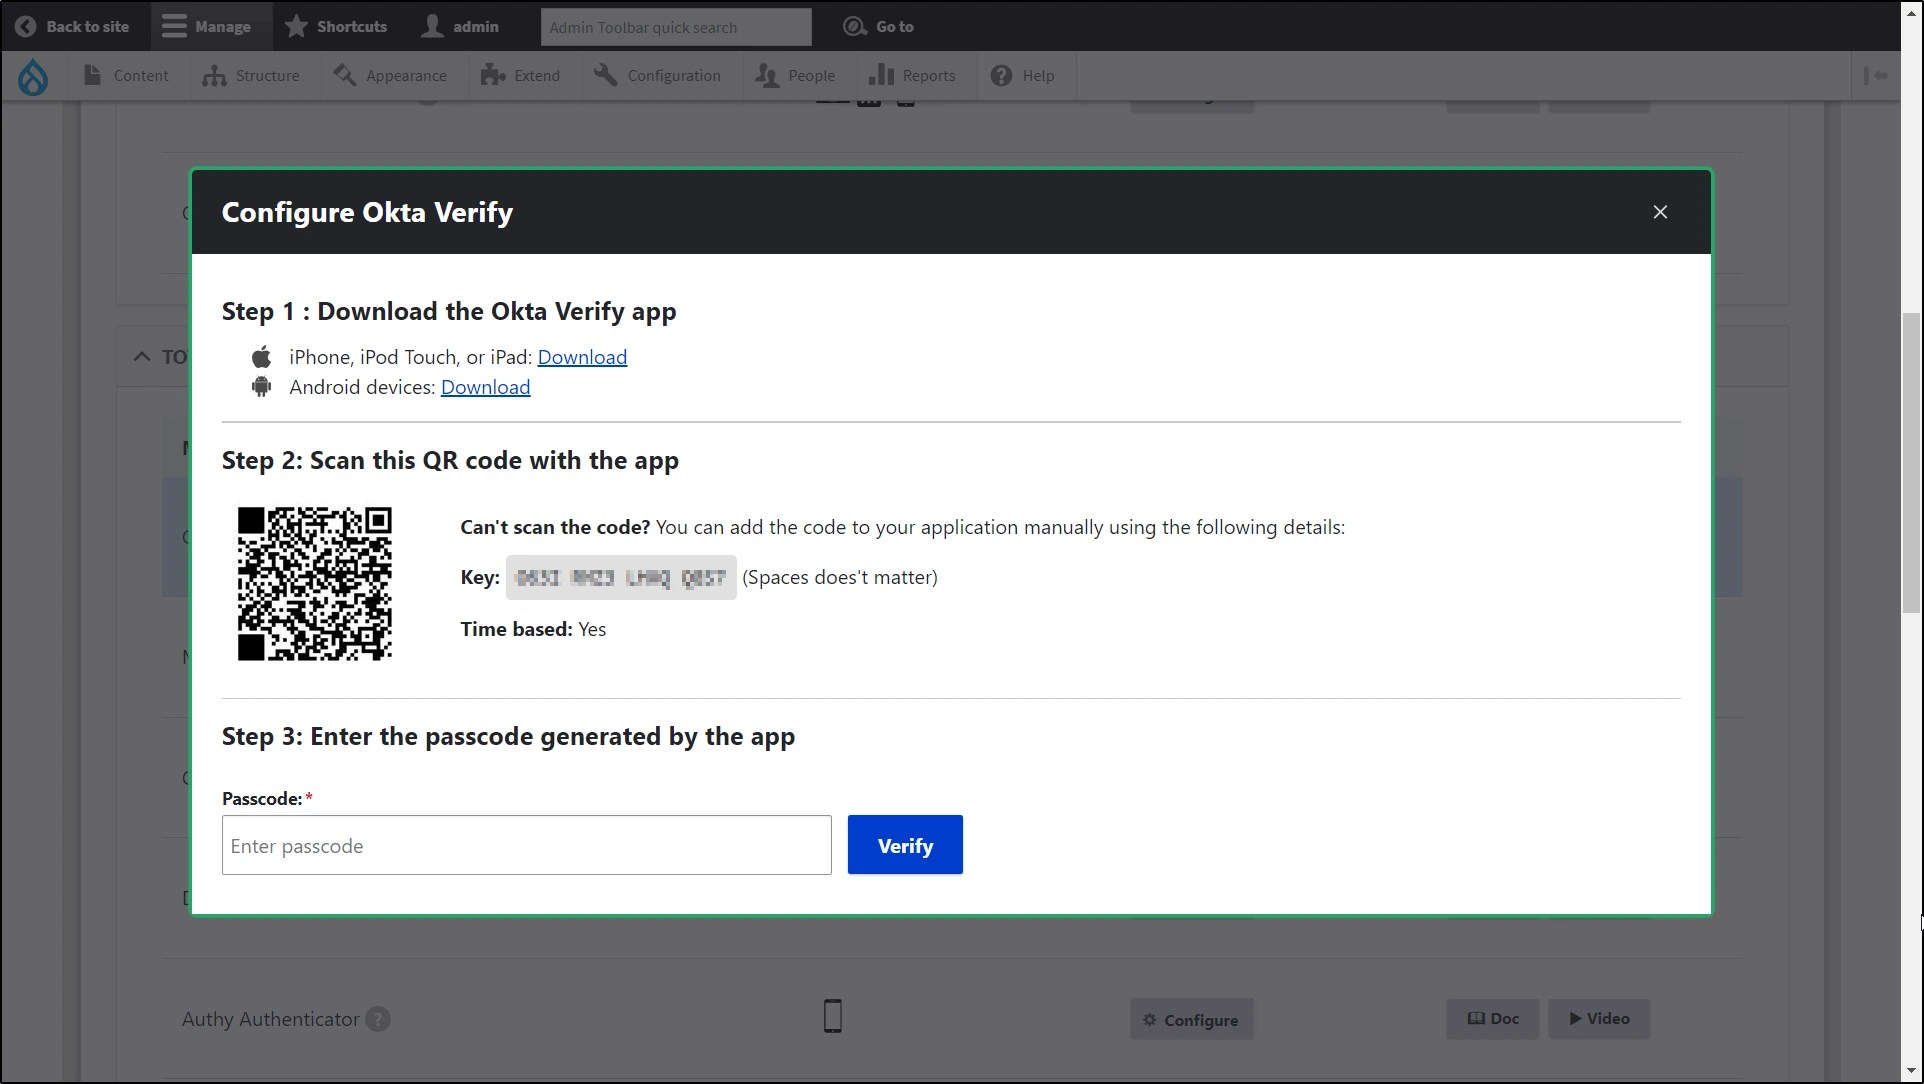The height and width of the screenshot is (1084, 1924).
Task: Focus the Admin Toolbar quick search box
Action: pyautogui.click(x=675, y=27)
